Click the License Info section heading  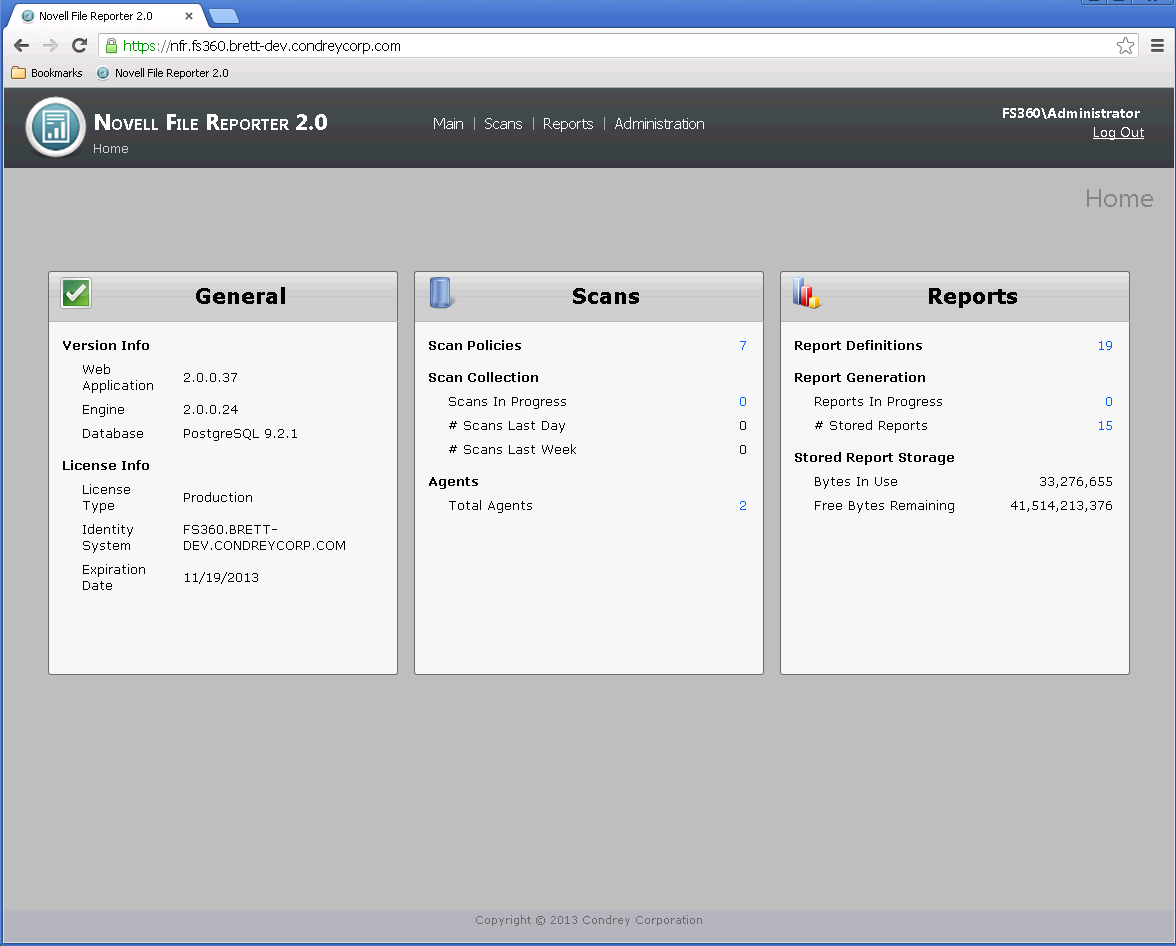point(106,466)
